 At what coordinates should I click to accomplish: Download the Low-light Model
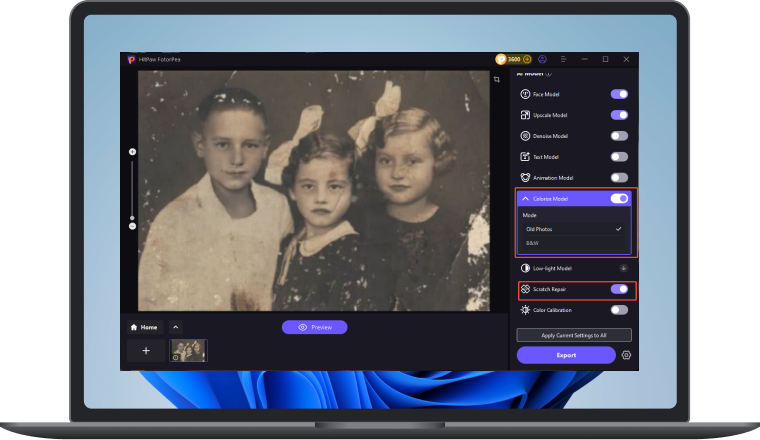pos(623,268)
